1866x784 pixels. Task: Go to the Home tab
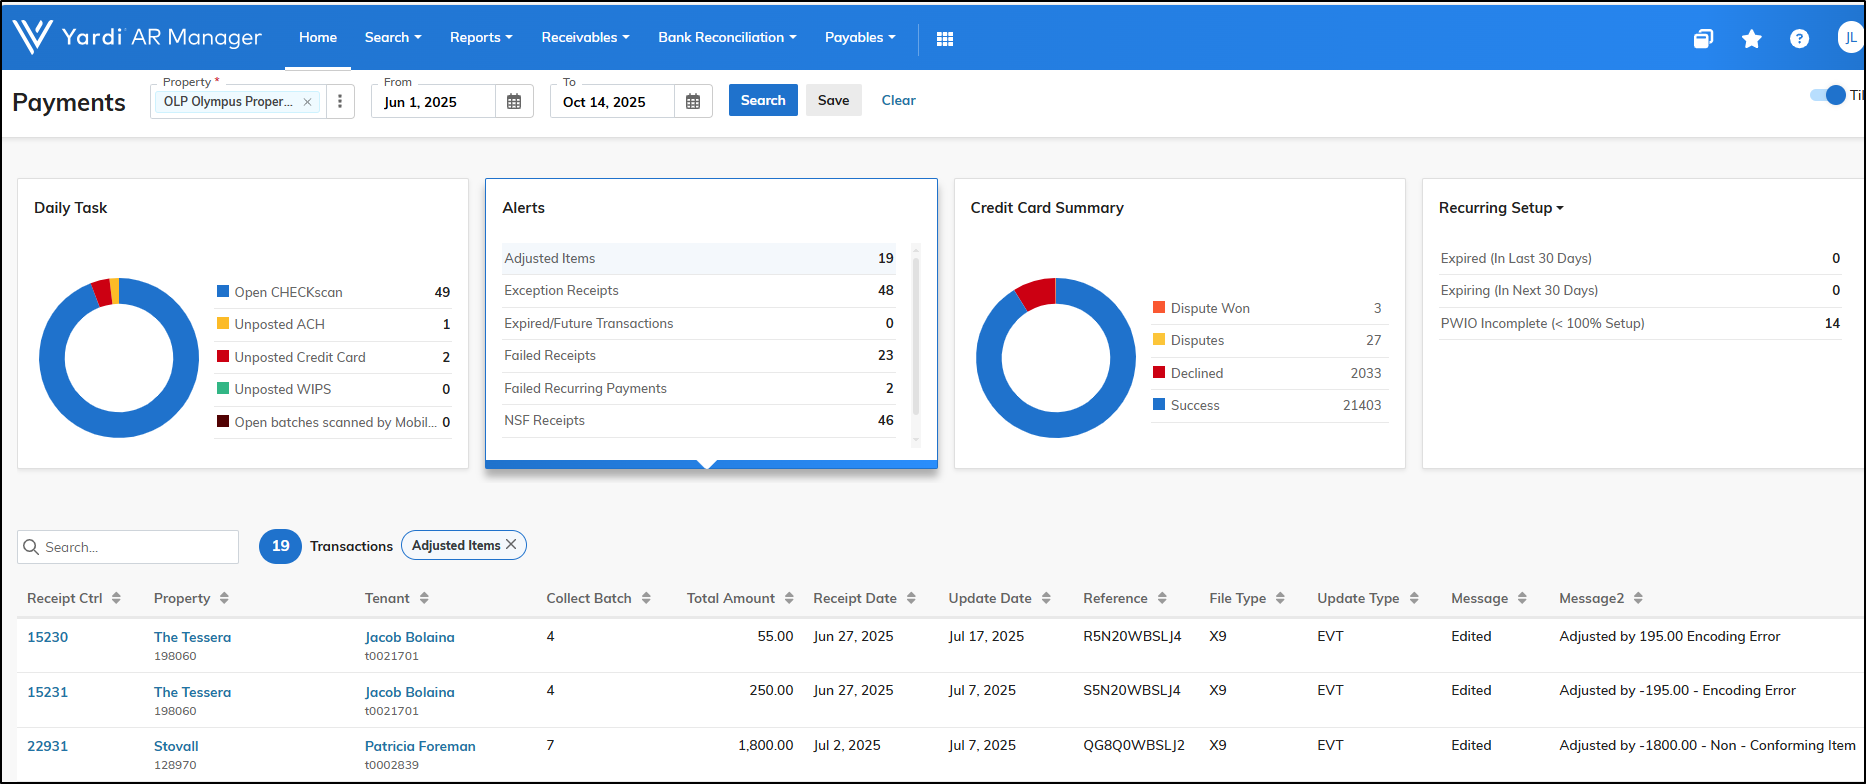tap(318, 38)
